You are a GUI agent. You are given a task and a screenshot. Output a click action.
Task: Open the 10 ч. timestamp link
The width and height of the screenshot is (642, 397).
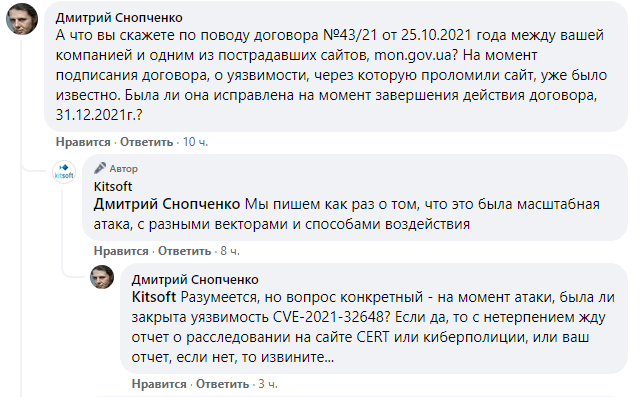tap(195, 142)
